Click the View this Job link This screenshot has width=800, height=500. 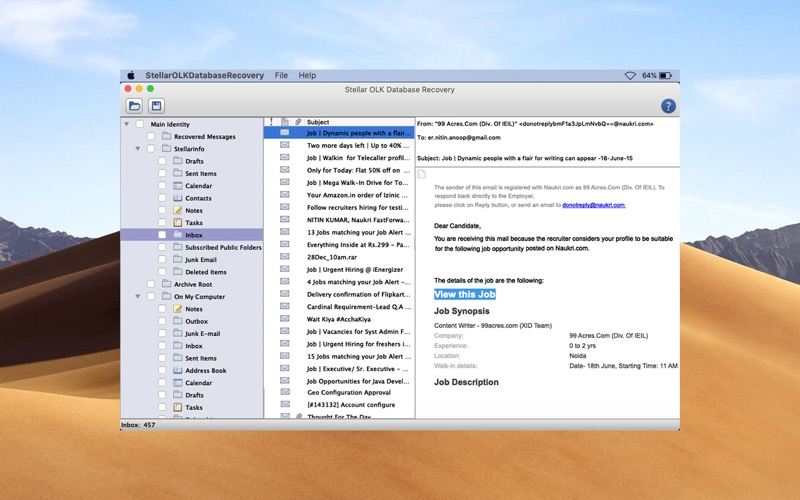464,294
